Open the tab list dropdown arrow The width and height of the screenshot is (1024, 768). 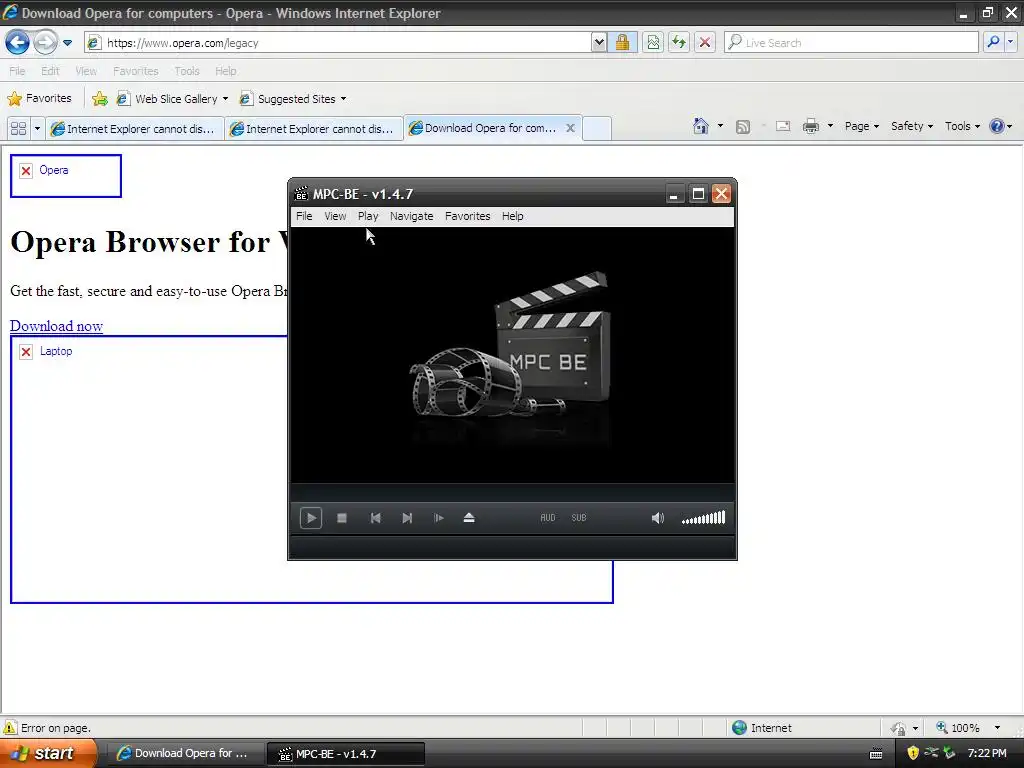(x=37, y=129)
